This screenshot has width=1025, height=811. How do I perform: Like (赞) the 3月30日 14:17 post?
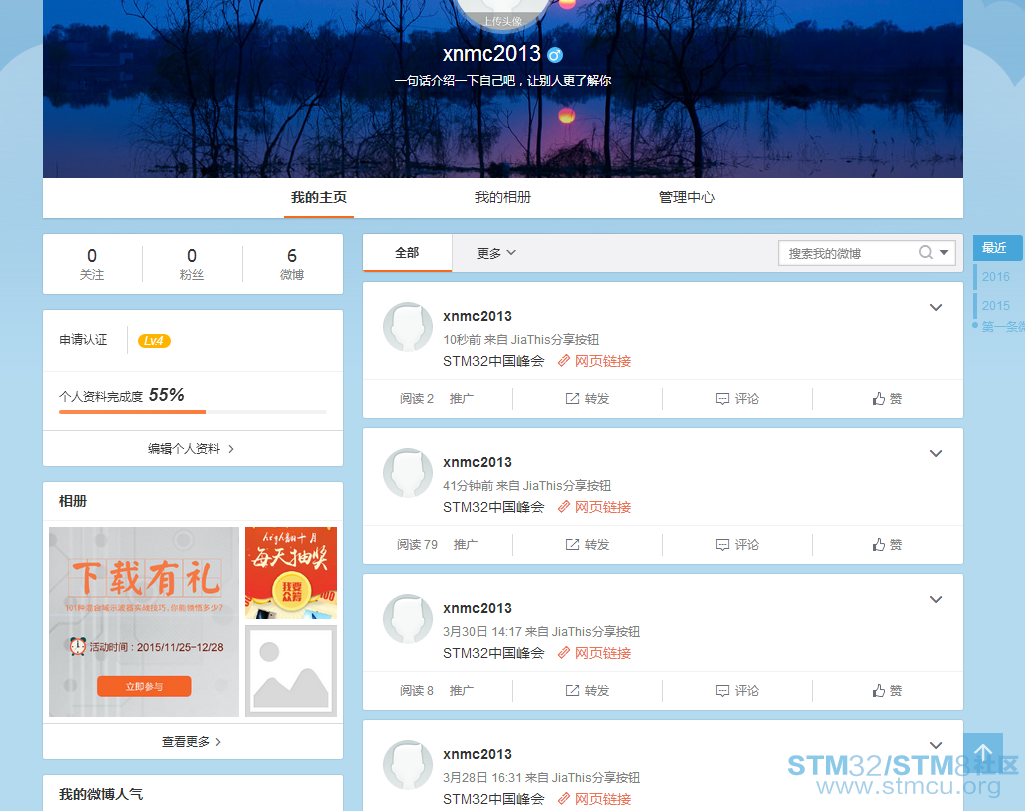(887, 691)
